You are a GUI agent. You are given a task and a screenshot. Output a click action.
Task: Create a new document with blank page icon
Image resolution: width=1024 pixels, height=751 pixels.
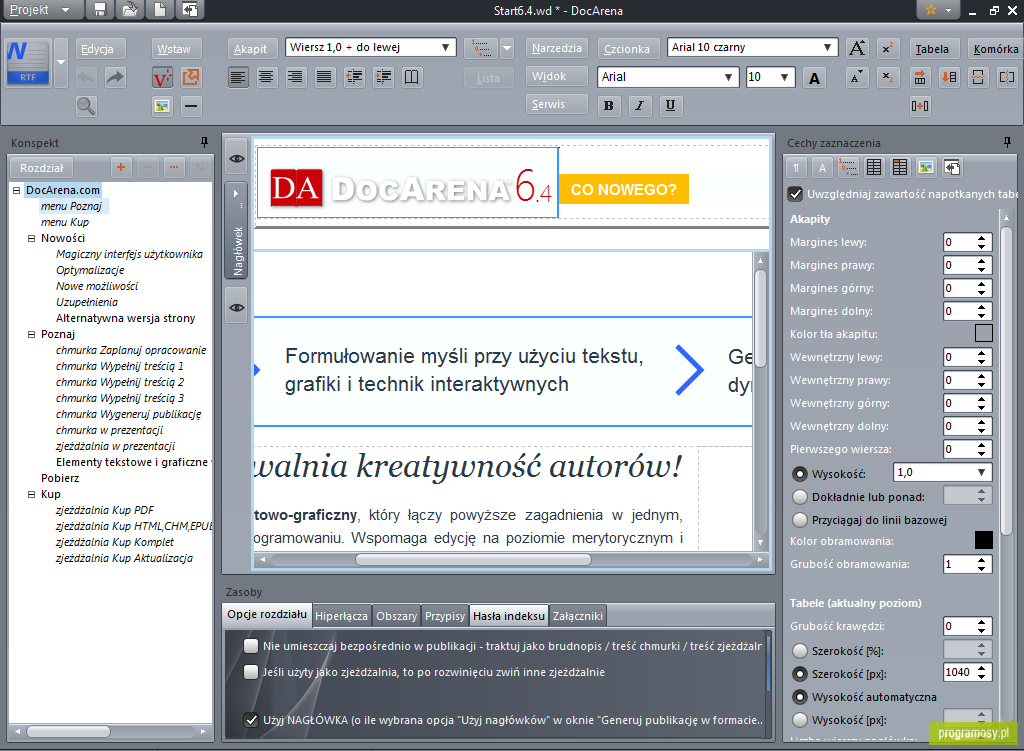tap(160, 10)
